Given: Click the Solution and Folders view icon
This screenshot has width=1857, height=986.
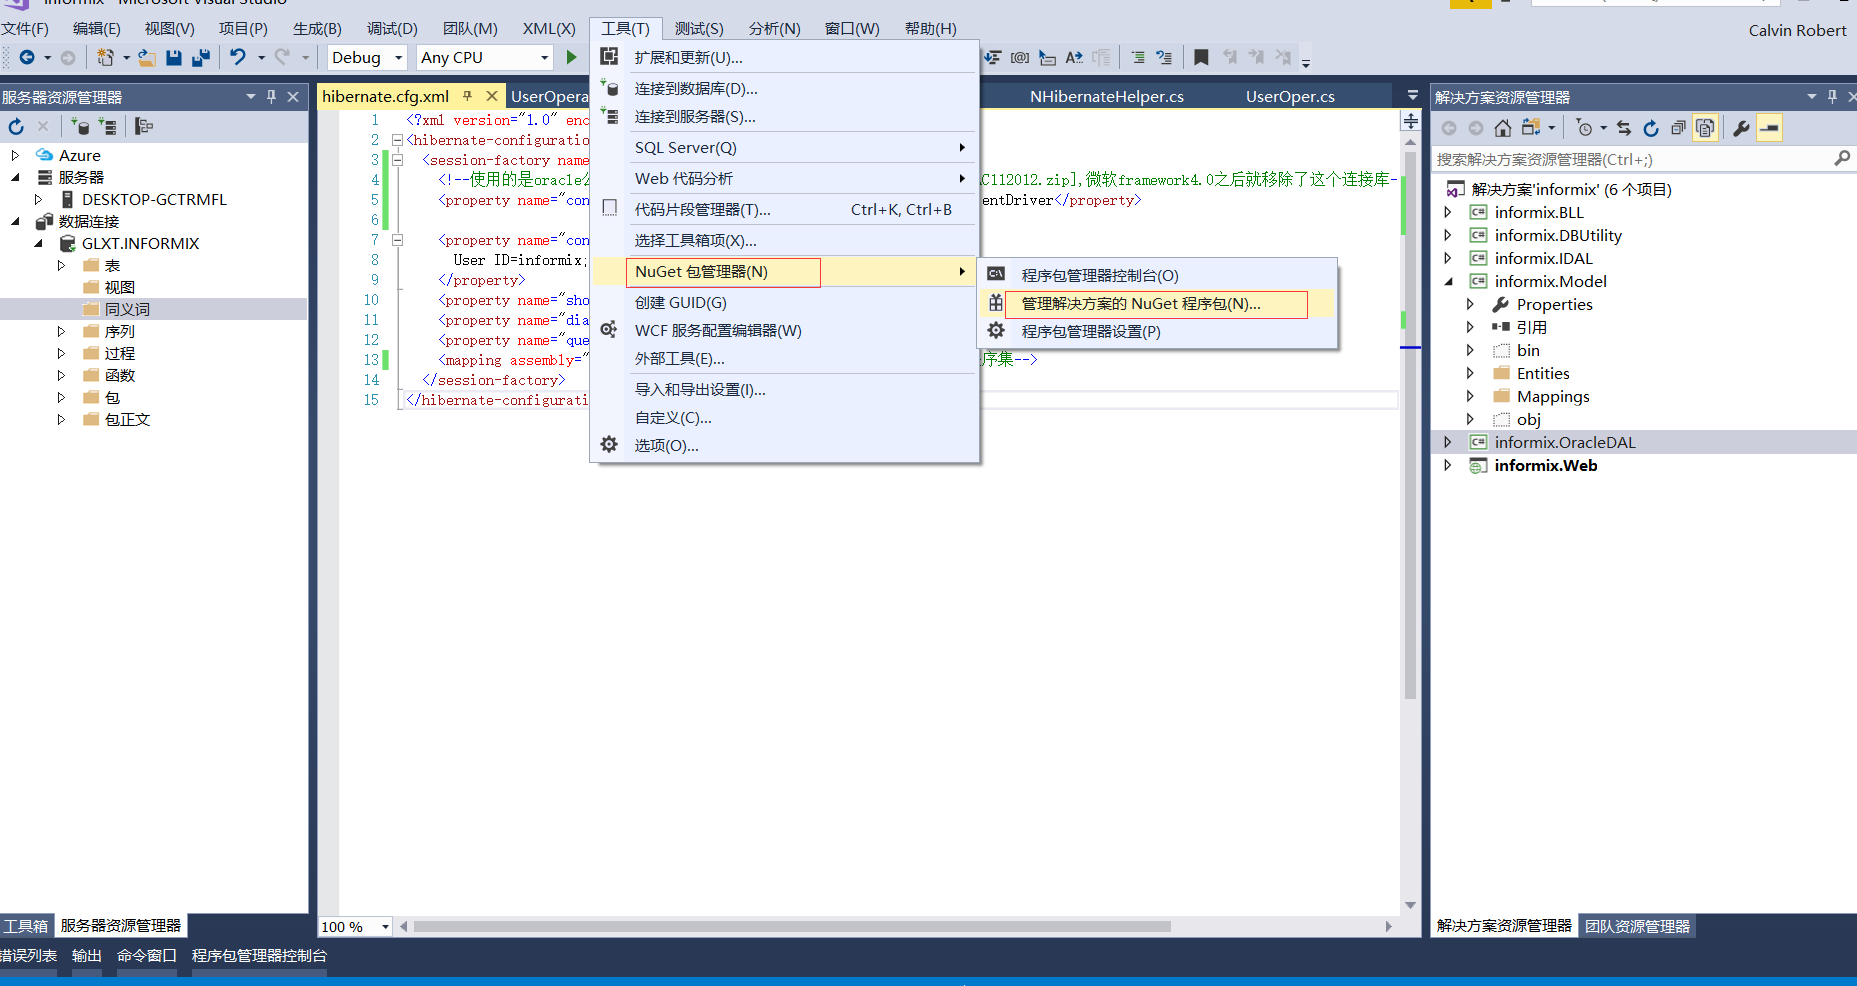Looking at the screenshot, I should [x=1530, y=128].
